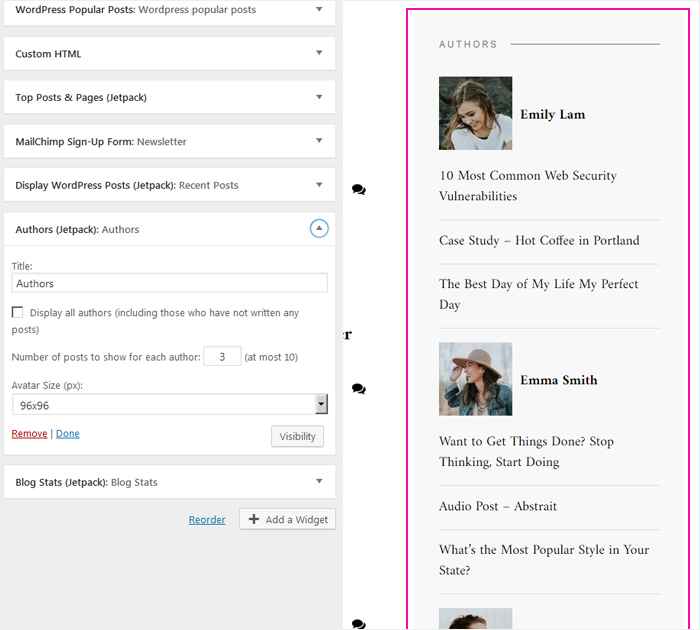Expand the MailChimp Sign-Up Form widget arrow
Viewport: 700px width, 630px height.
coord(319,141)
